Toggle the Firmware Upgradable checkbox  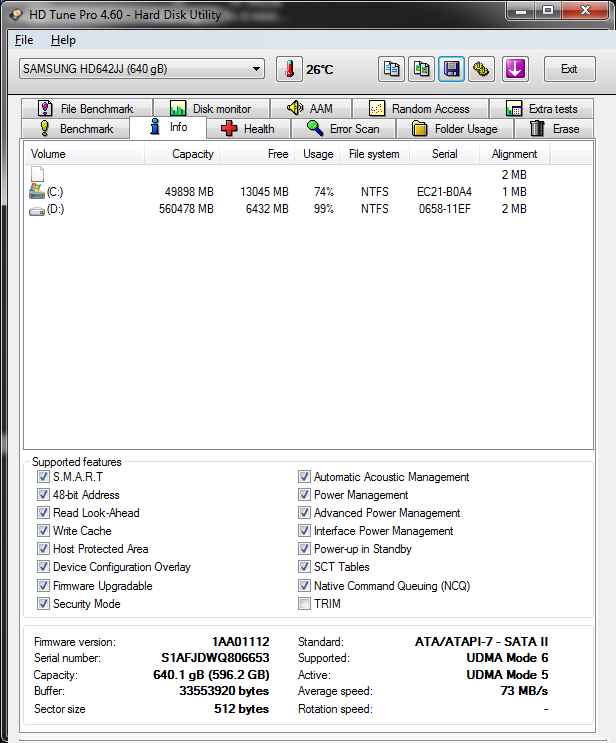coord(43,586)
